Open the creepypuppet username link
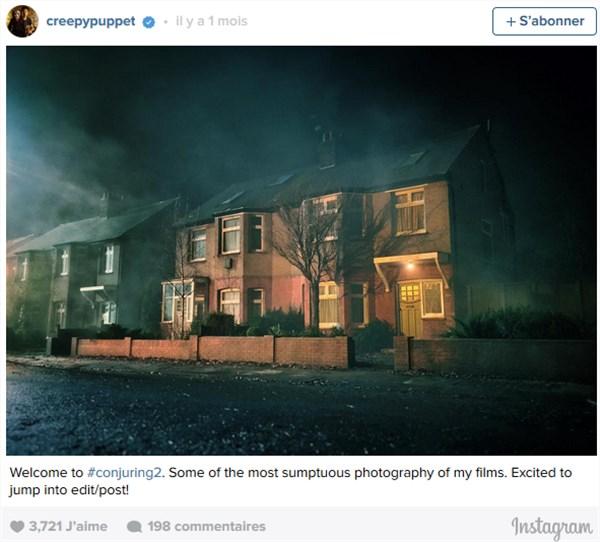 coord(91,21)
